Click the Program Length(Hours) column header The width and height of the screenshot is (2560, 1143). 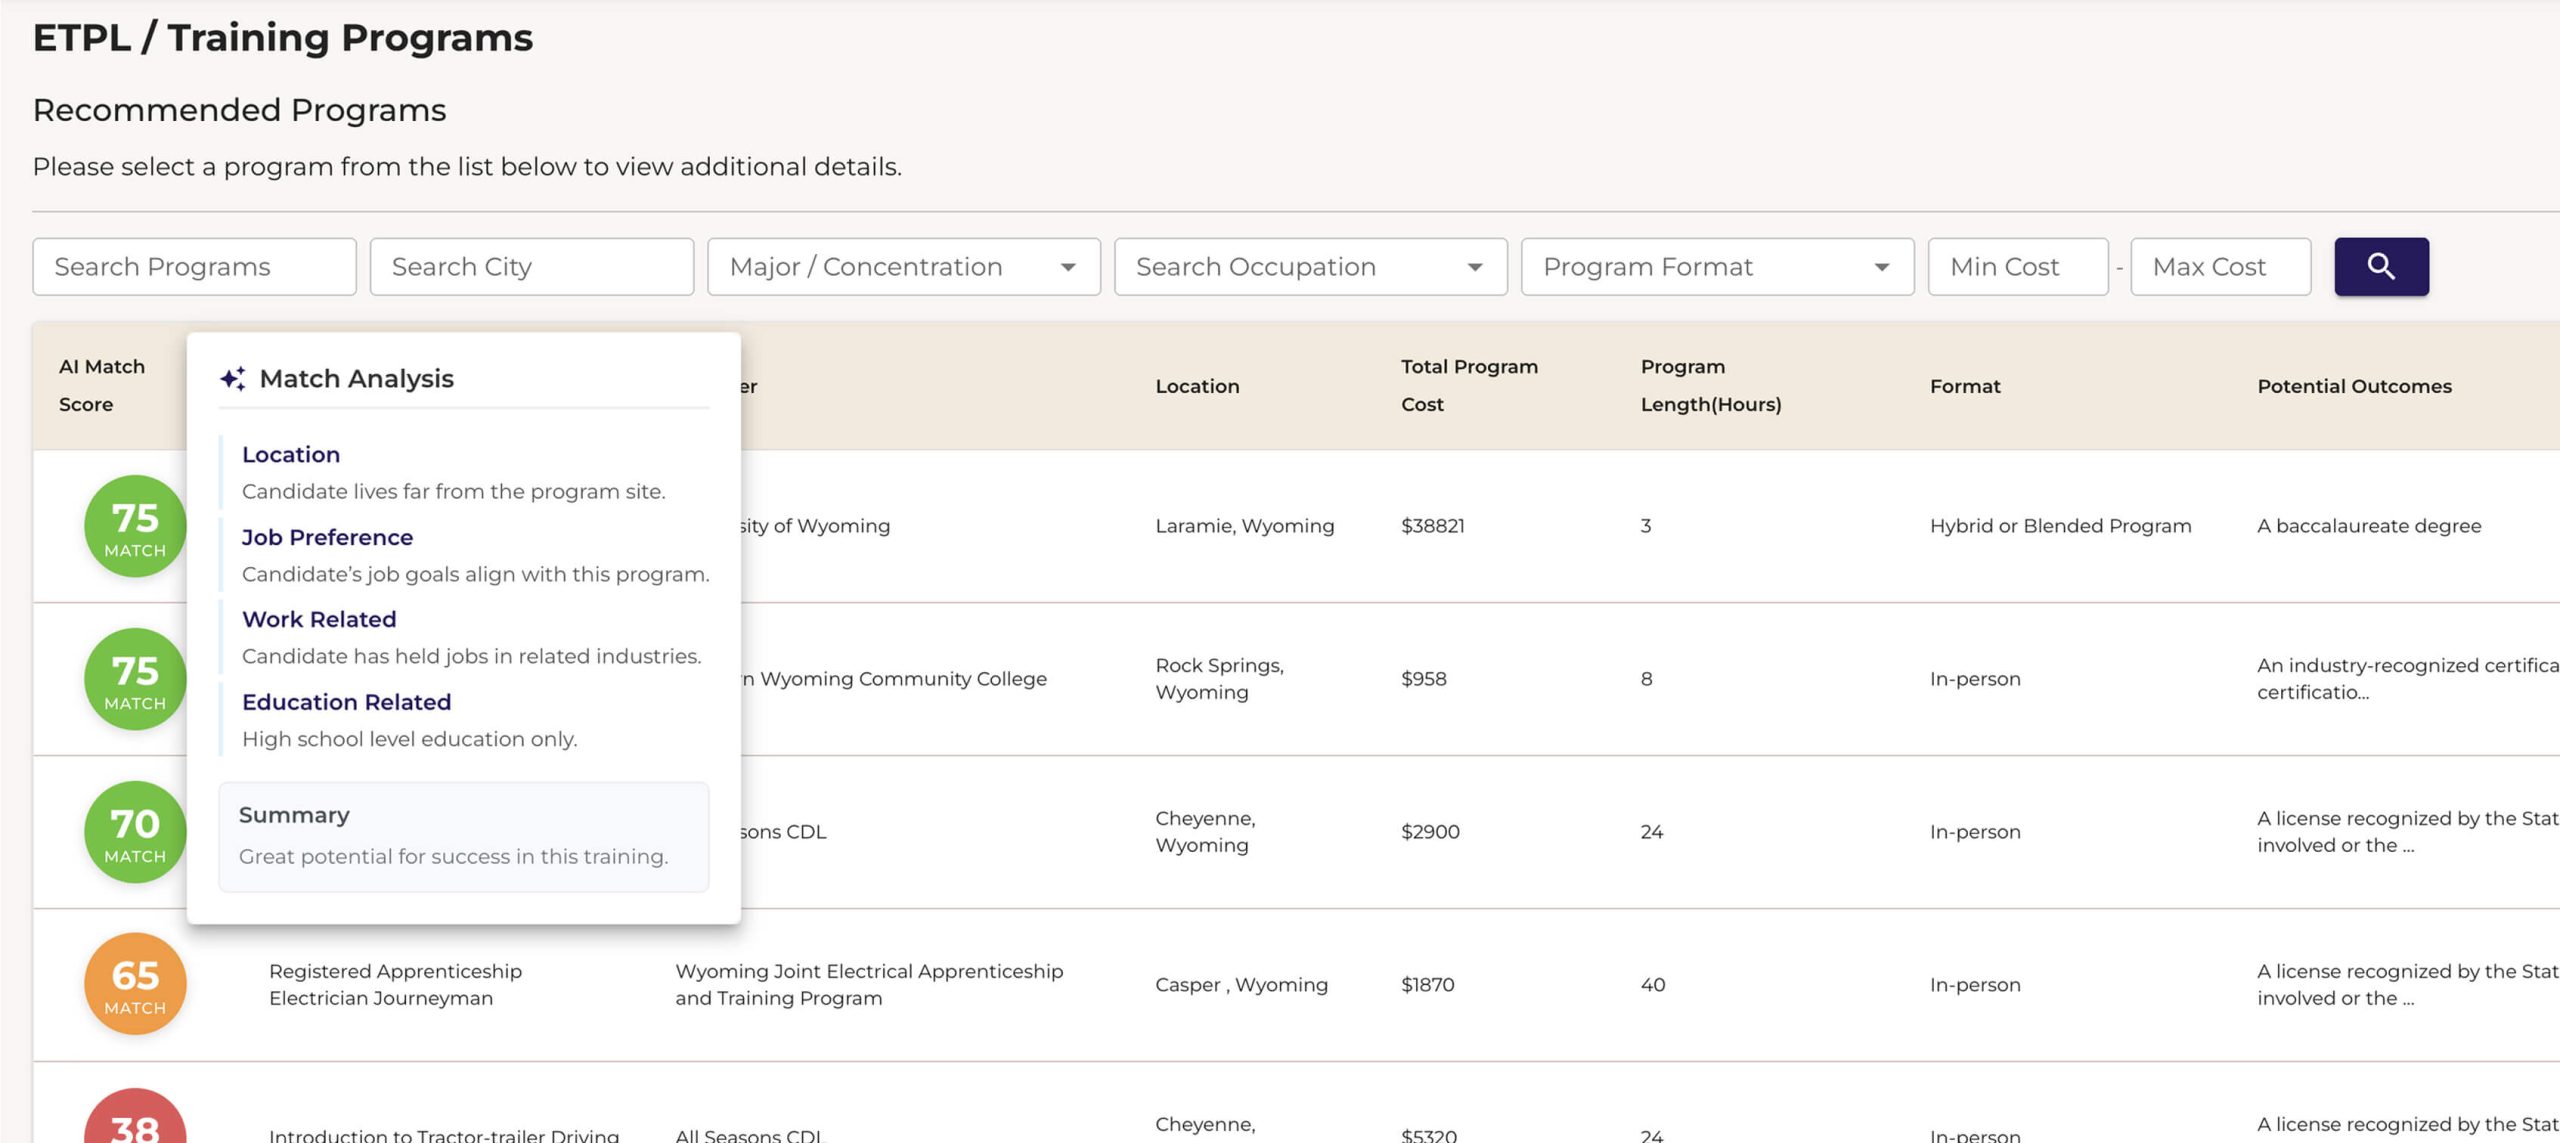1710,385
